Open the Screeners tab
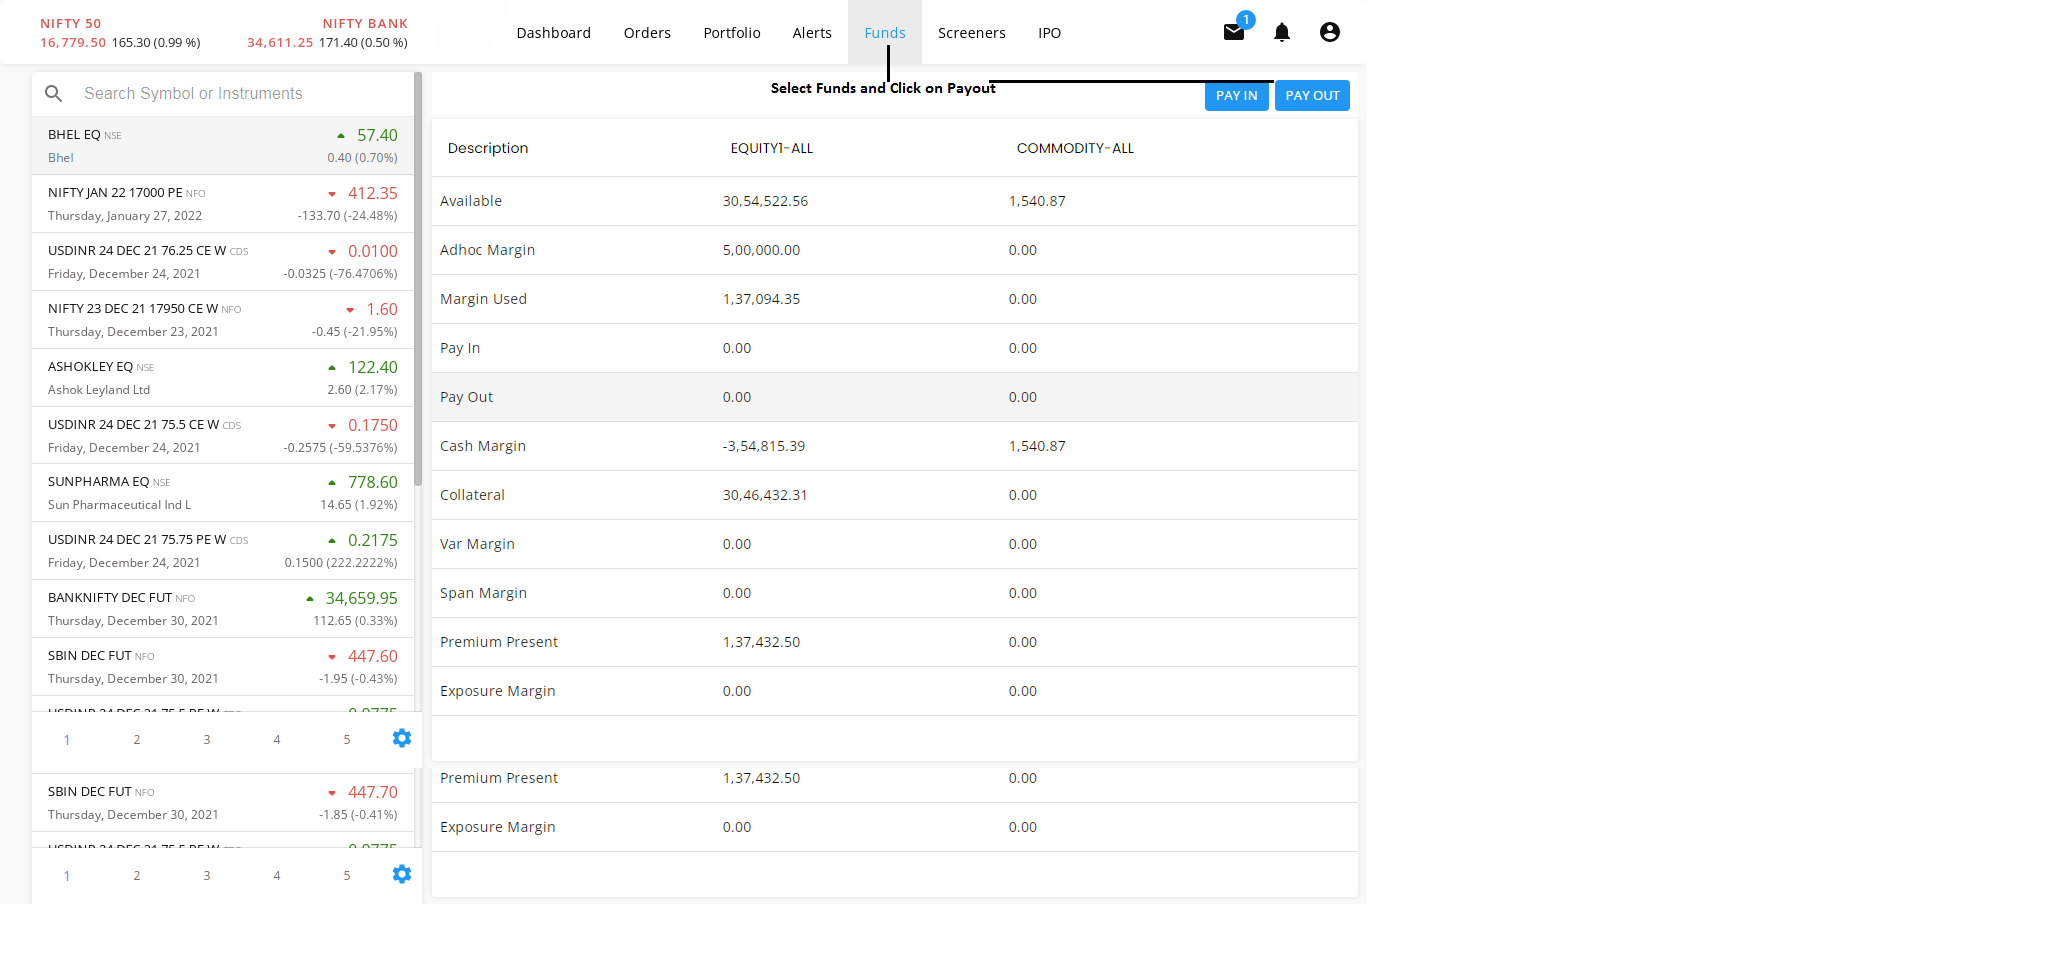The width and height of the screenshot is (2066, 980). pyautogui.click(x=971, y=33)
